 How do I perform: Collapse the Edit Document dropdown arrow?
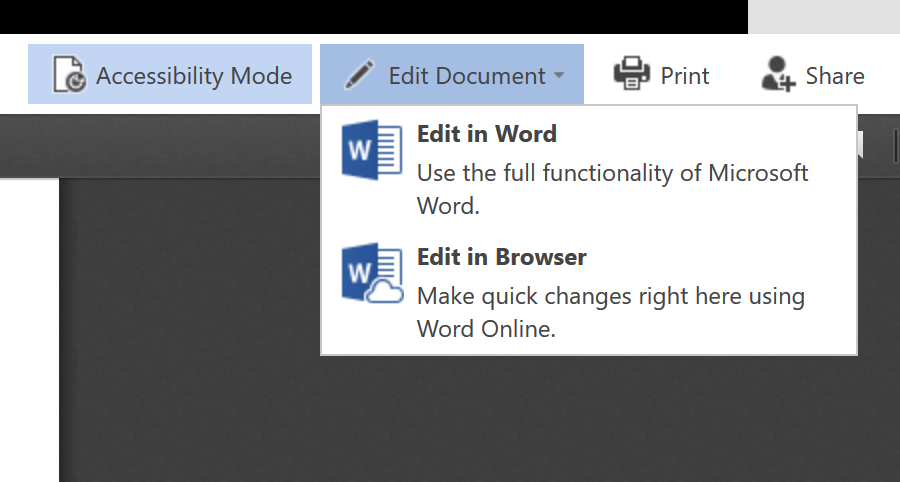[x=559, y=75]
